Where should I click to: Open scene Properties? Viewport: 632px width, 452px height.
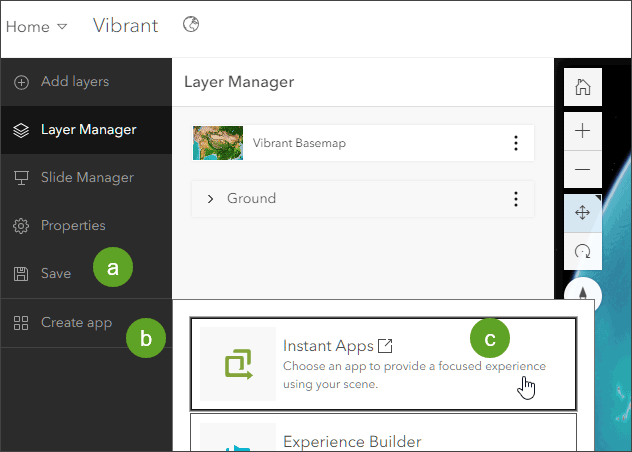point(86,226)
